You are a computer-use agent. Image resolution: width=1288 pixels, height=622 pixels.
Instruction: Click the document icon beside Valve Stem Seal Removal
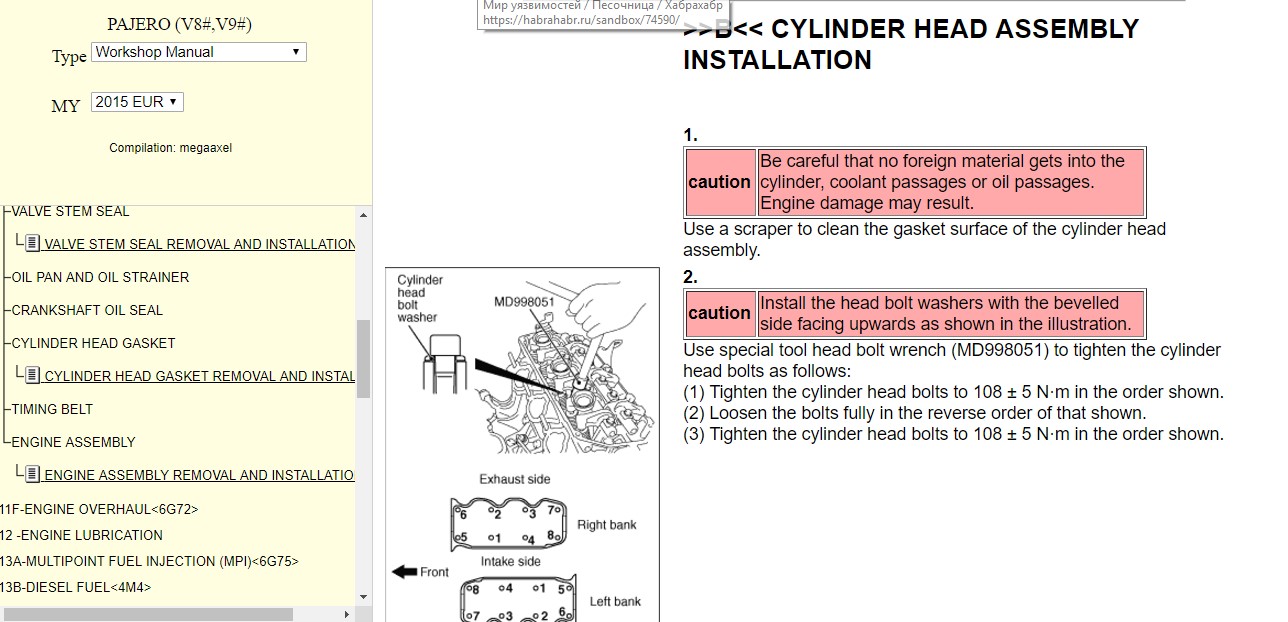pyautogui.click(x=33, y=244)
